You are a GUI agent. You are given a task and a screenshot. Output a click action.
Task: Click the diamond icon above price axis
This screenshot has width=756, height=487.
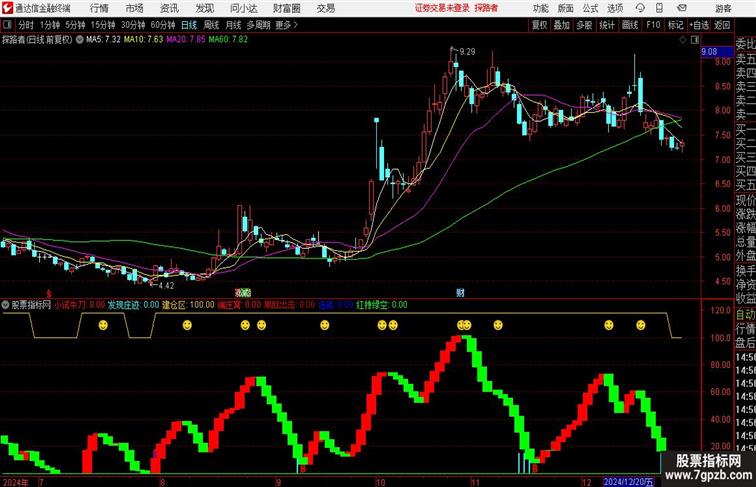pyautogui.click(x=683, y=40)
